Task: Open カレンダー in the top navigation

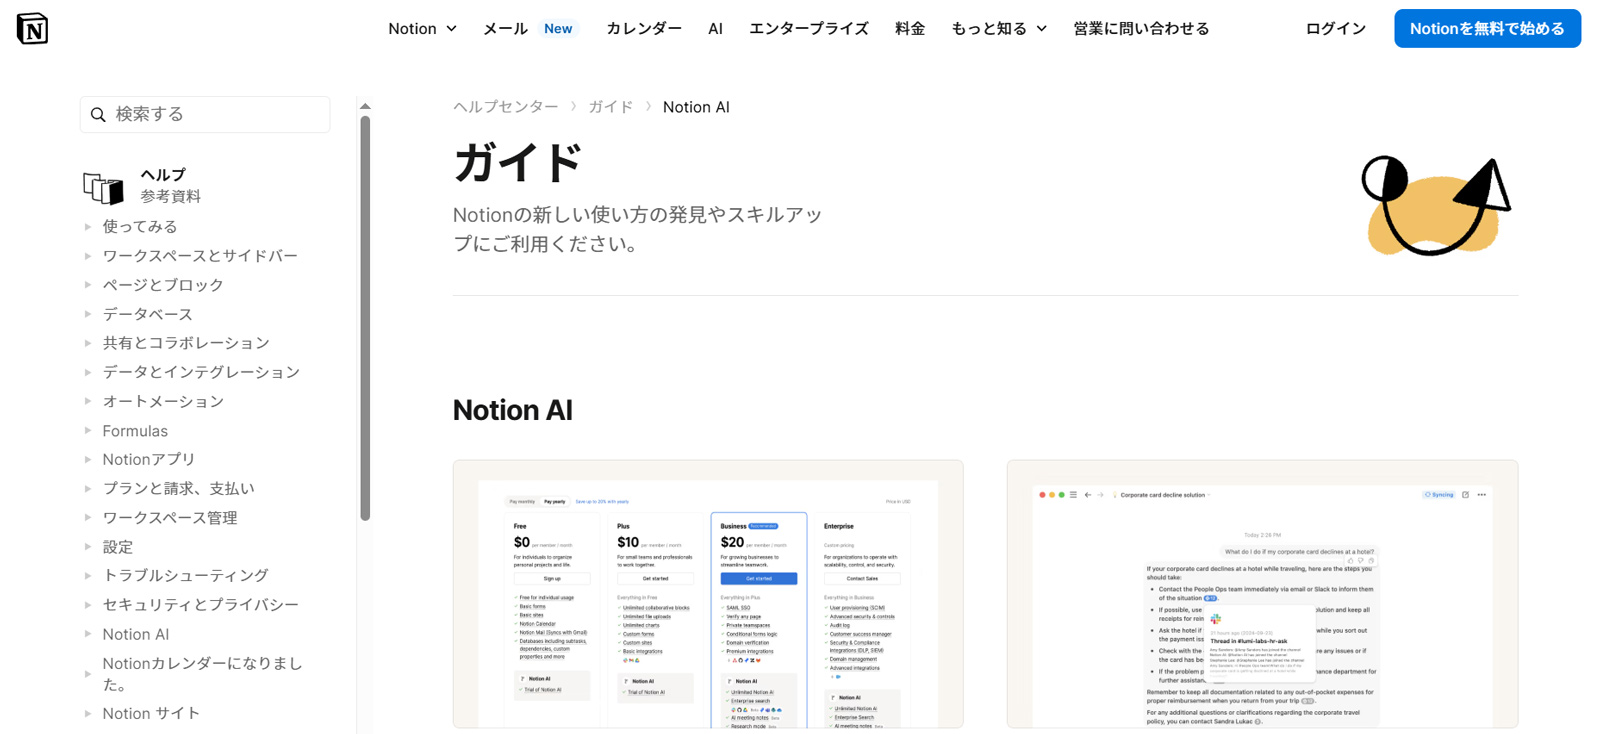Action: tap(644, 29)
